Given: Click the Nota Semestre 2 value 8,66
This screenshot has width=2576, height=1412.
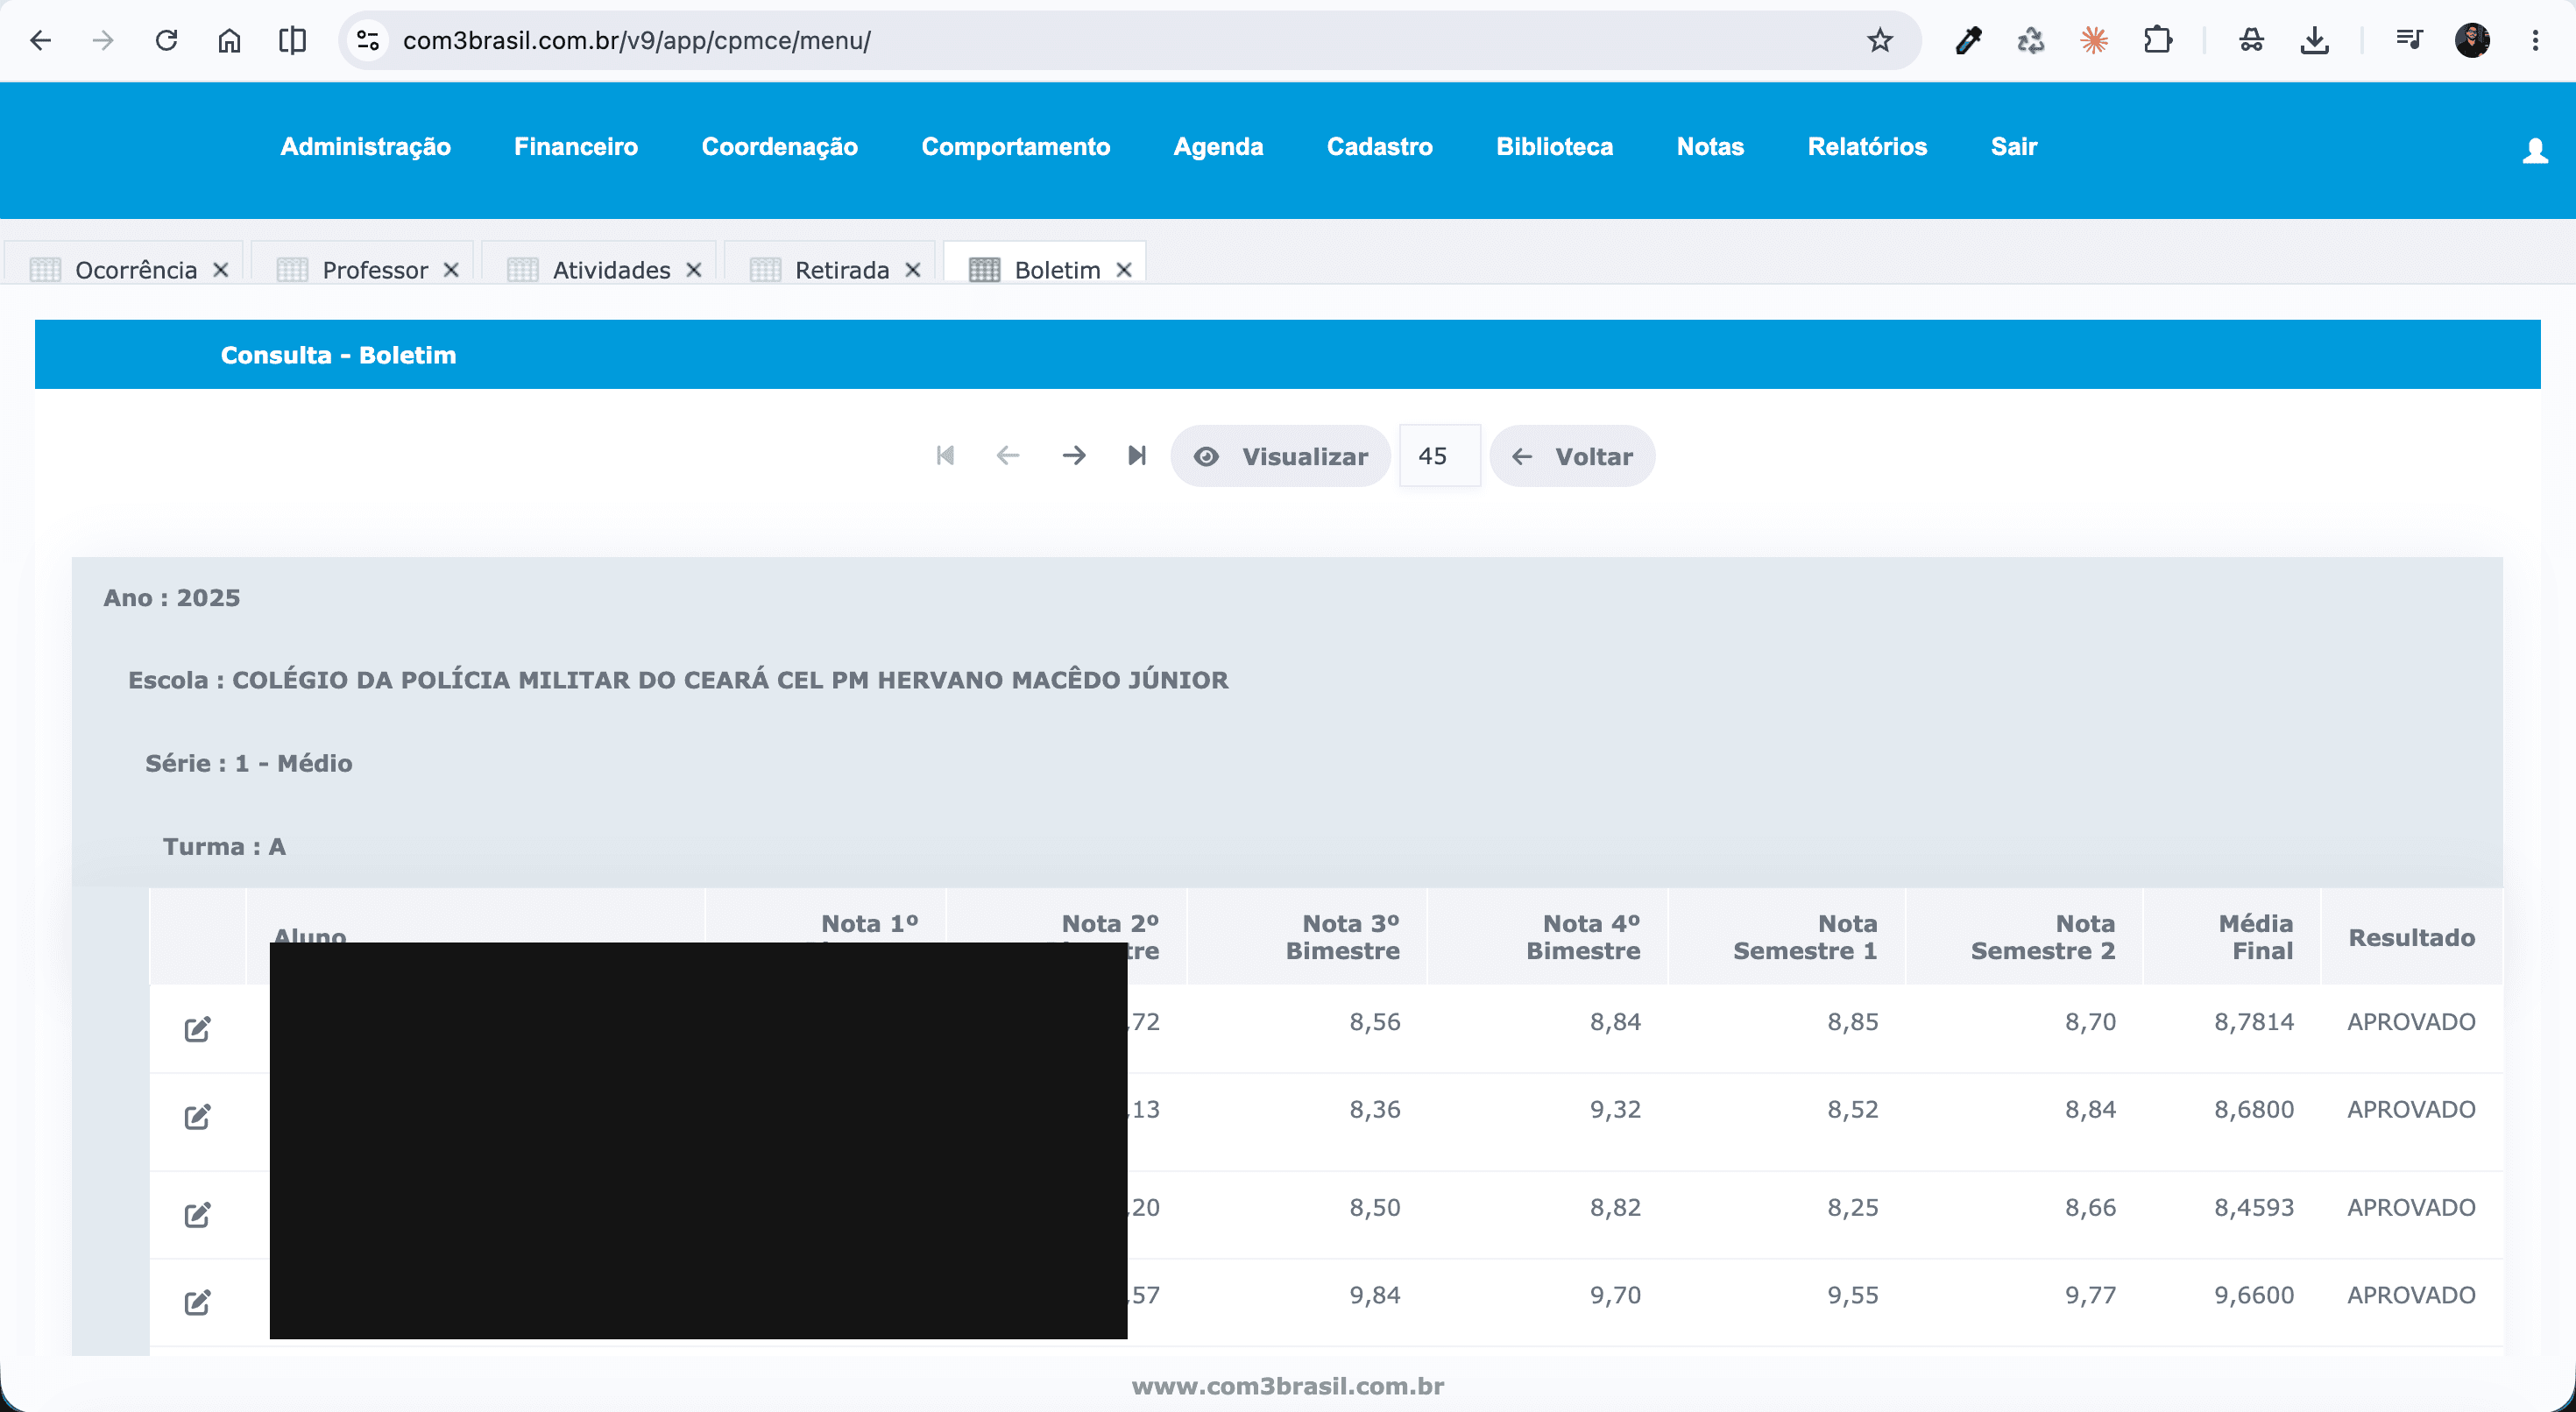Looking at the screenshot, I should [x=2091, y=1207].
